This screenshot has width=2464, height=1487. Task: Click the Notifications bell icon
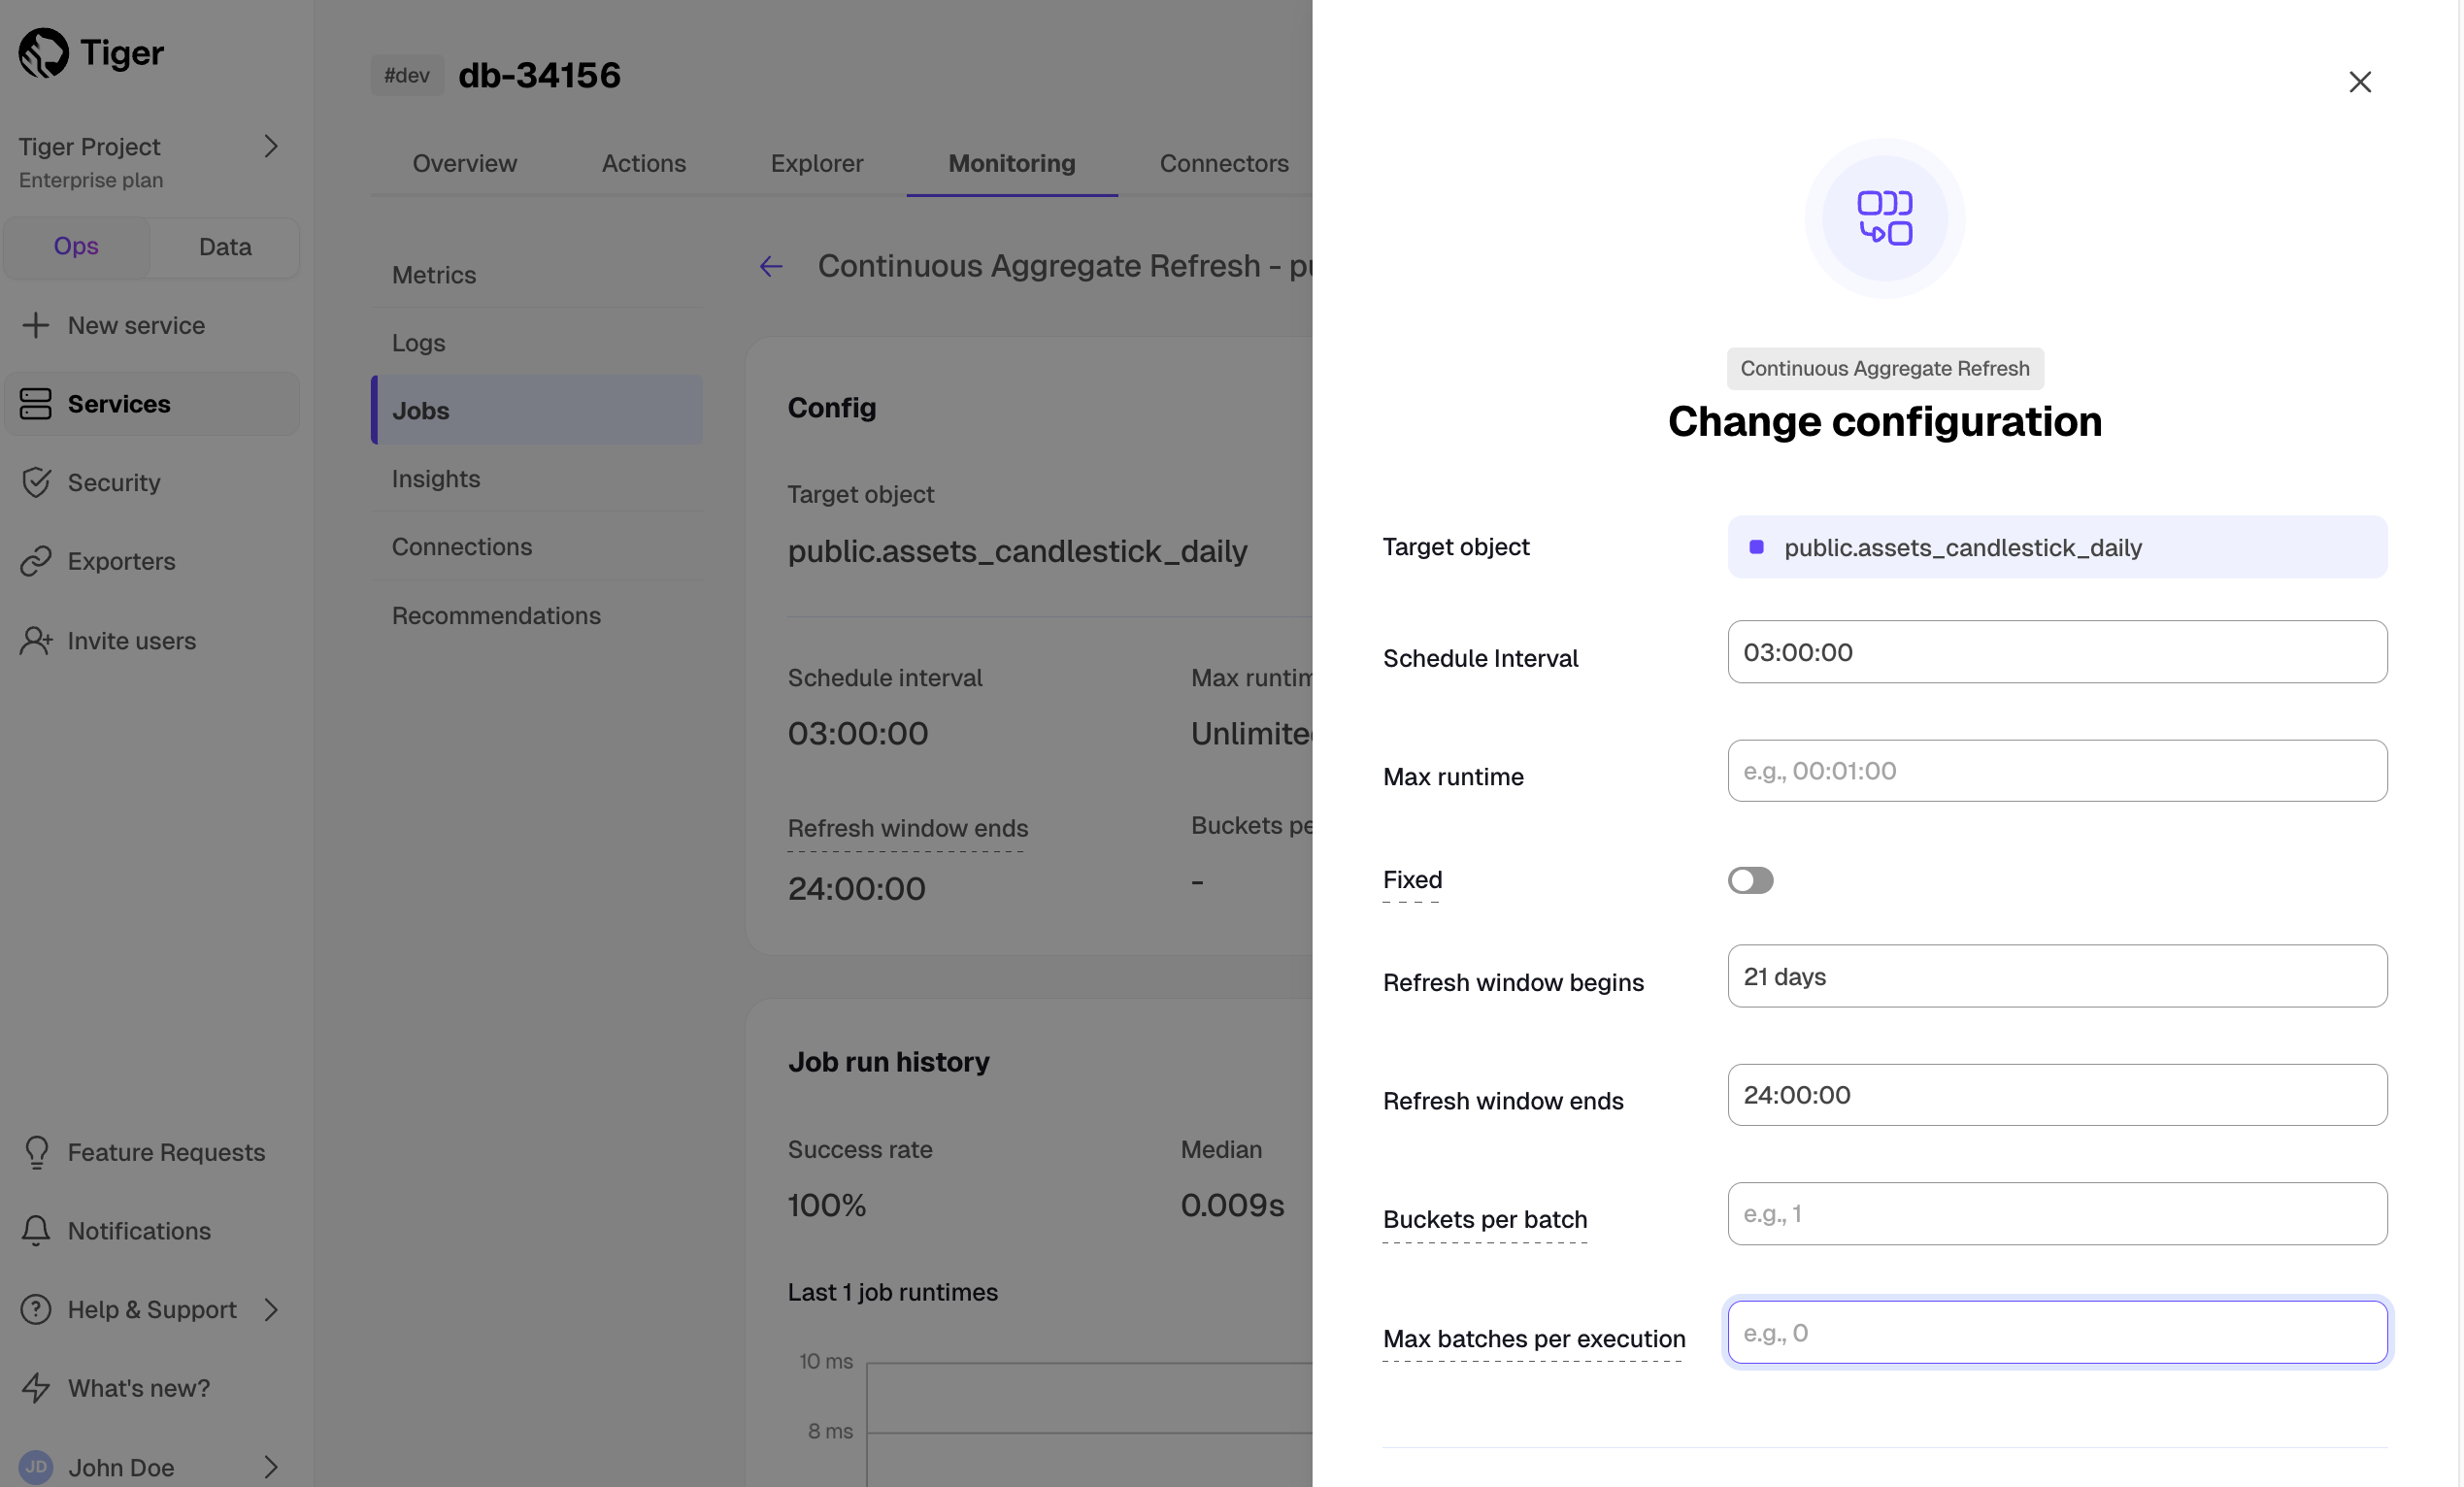[x=36, y=1231]
